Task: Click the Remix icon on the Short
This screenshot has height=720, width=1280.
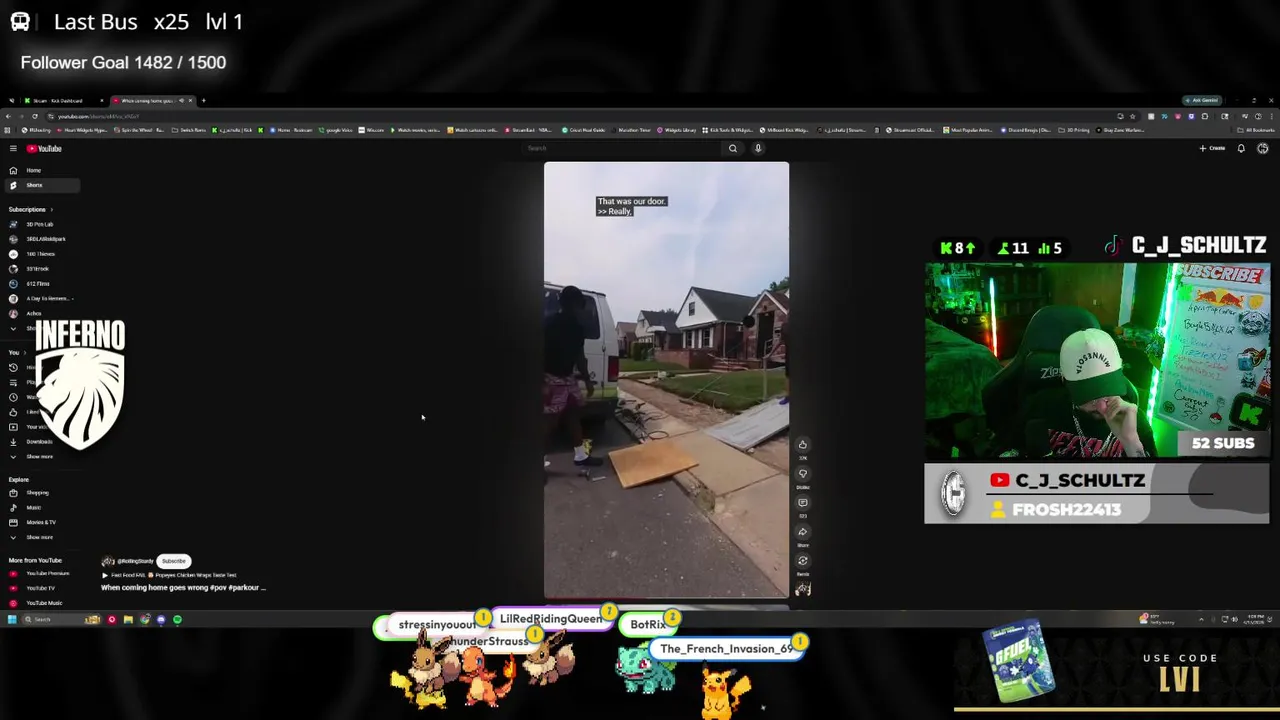Action: [x=802, y=560]
